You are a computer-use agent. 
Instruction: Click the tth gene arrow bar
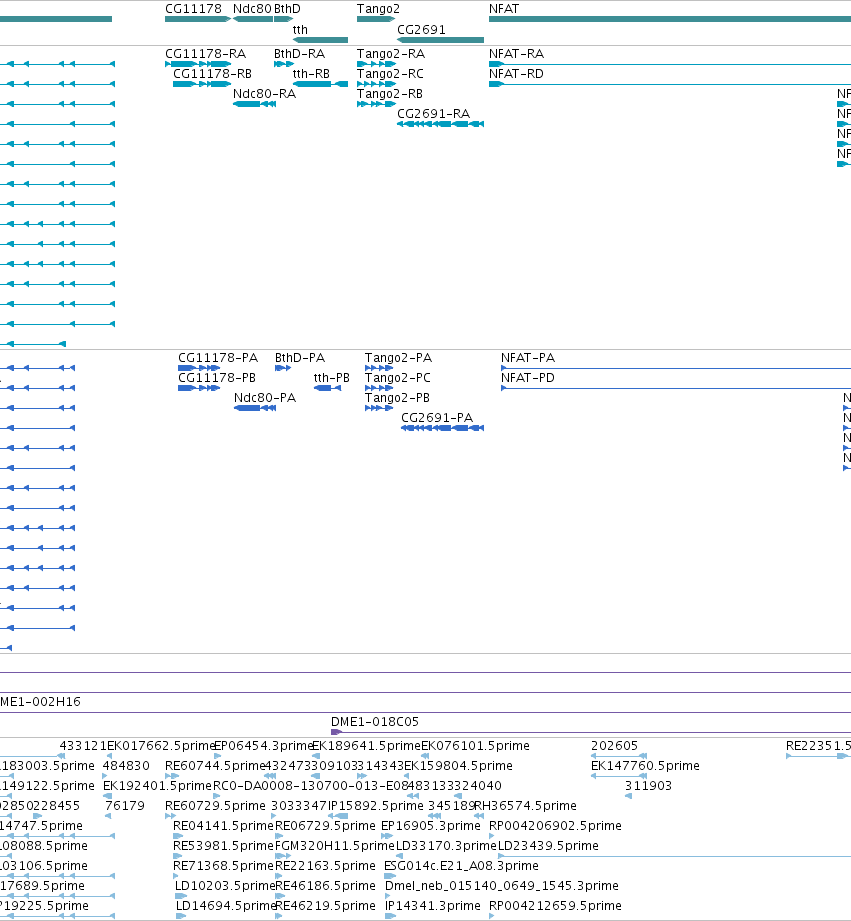[x=320, y=40]
